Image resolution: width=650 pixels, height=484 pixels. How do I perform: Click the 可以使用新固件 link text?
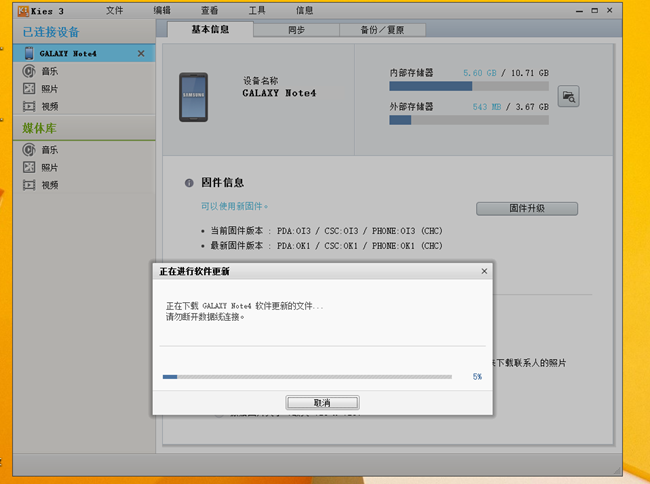[x=234, y=206]
